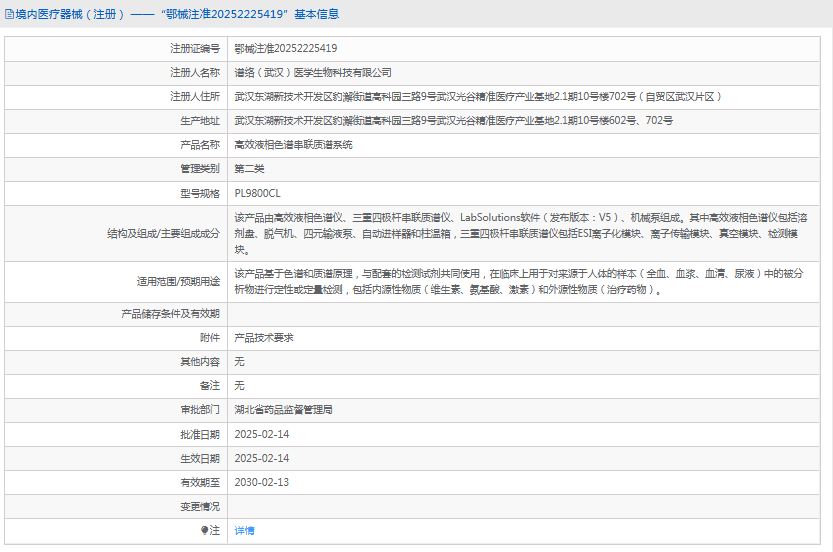Click the 生效日期 label
This screenshot has width=833, height=552.
tap(200, 458)
